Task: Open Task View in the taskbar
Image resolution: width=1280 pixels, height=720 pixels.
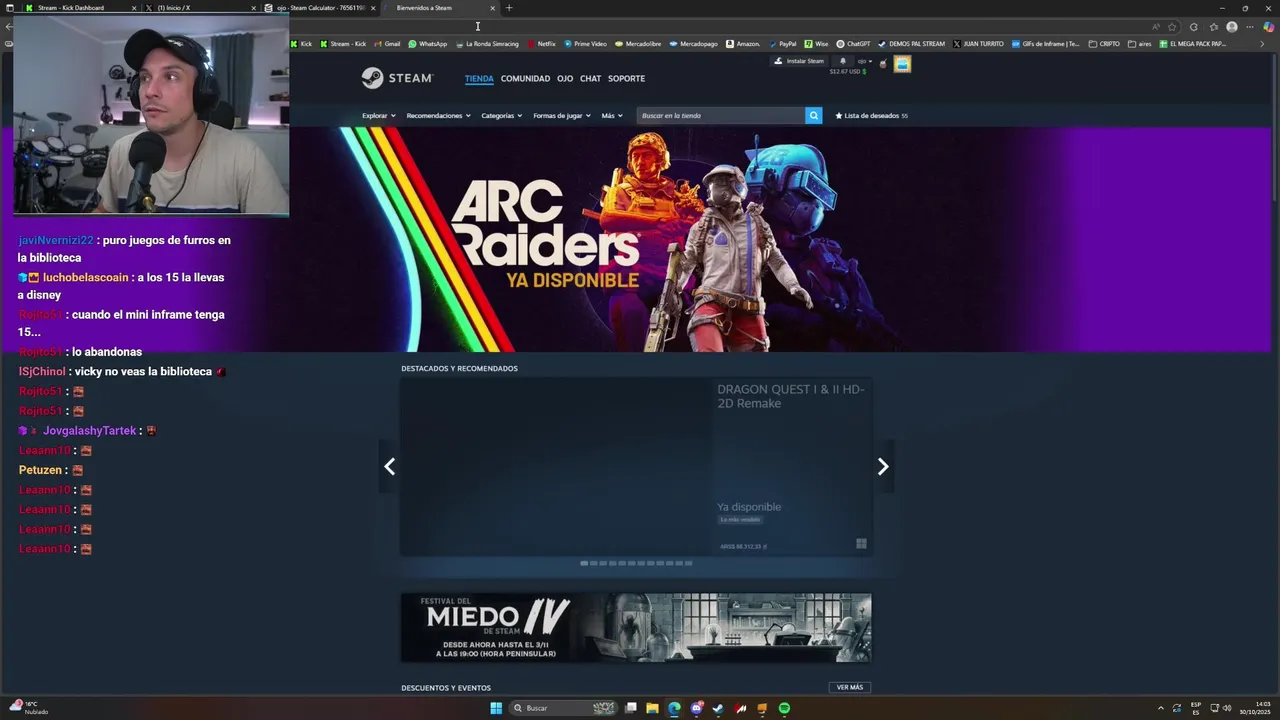Action: [630, 708]
